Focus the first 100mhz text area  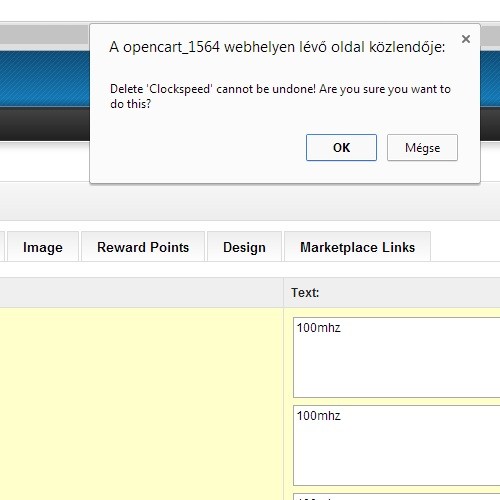(x=397, y=357)
